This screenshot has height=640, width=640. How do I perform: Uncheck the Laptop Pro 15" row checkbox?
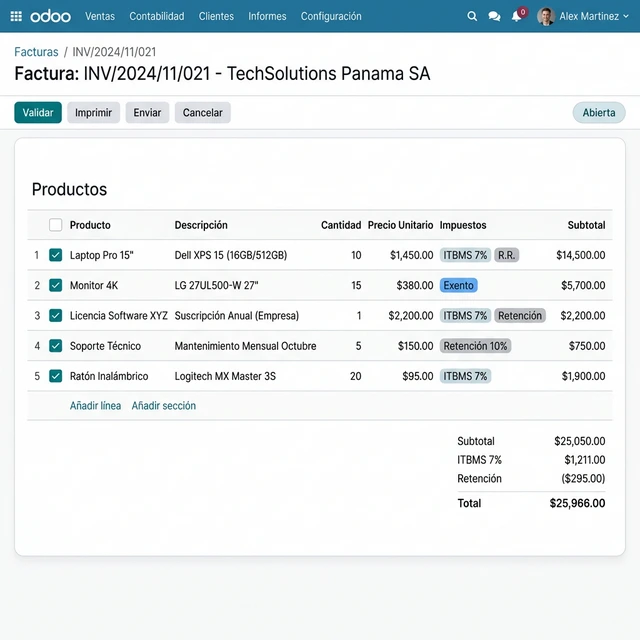click(x=56, y=255)
